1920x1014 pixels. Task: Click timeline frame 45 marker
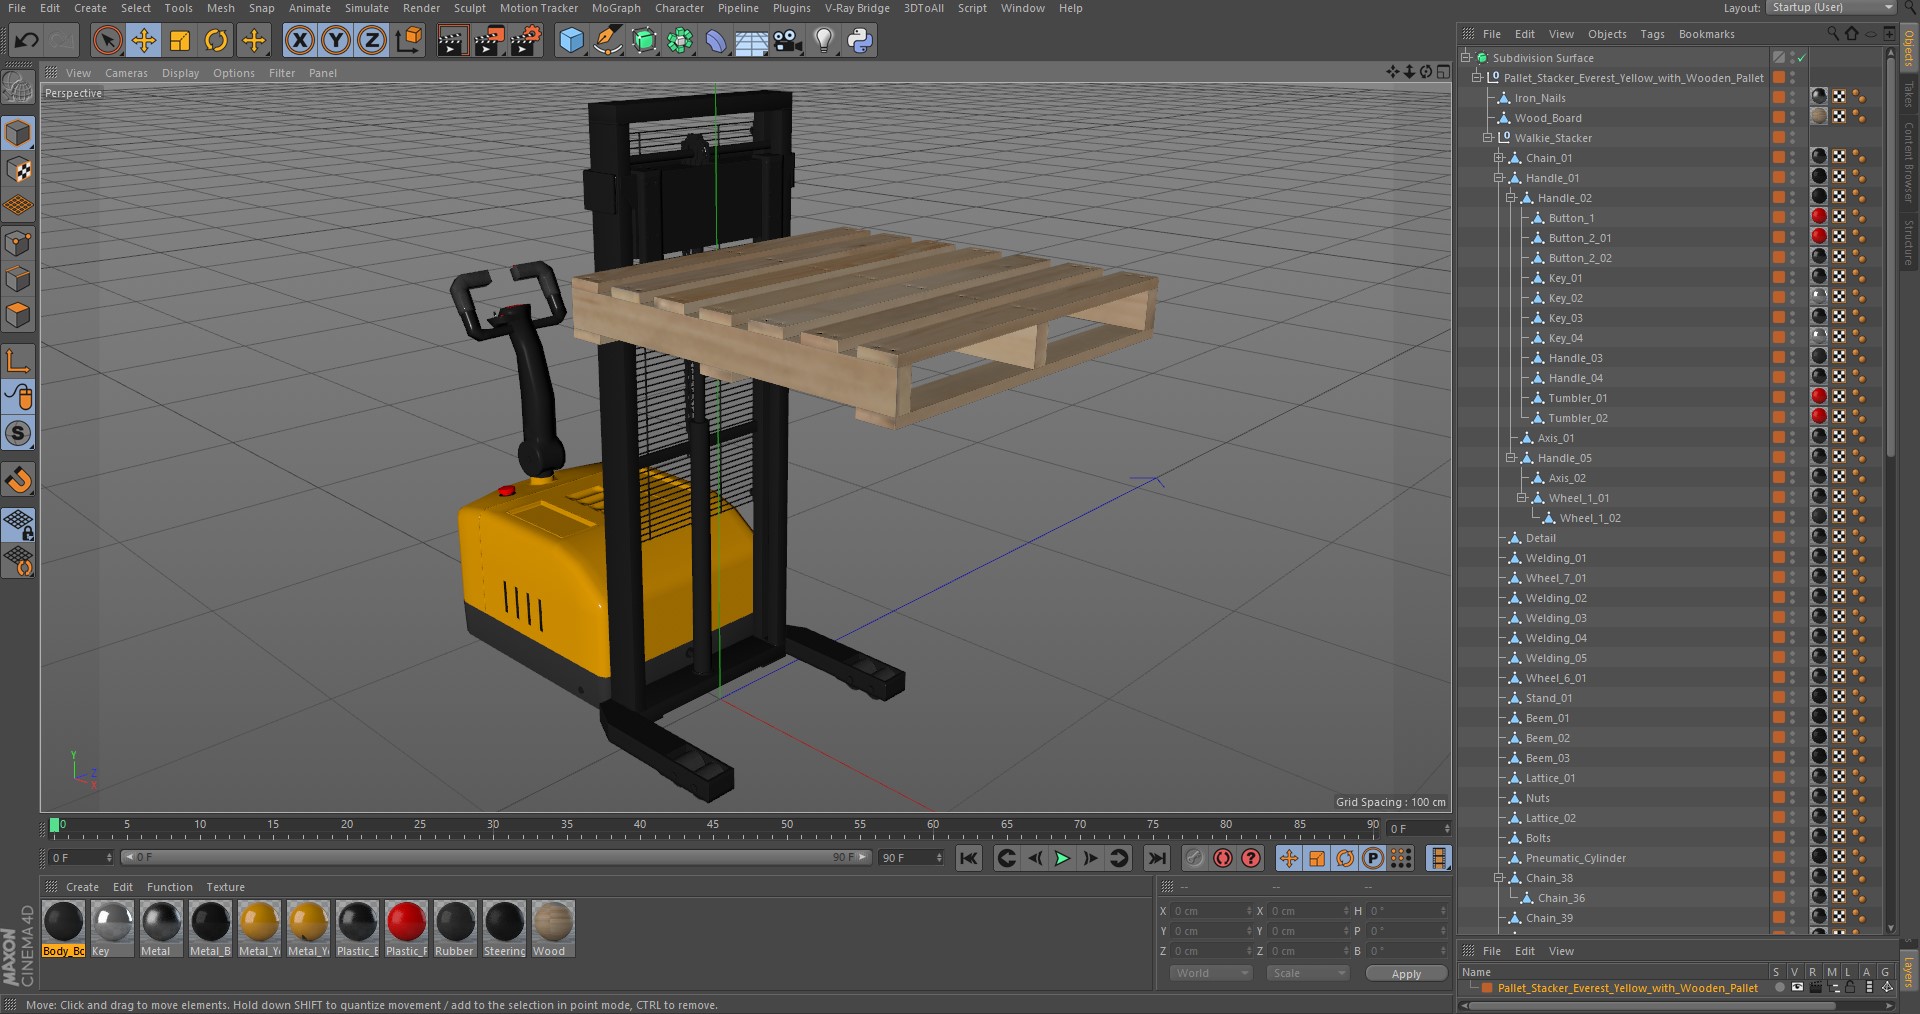pos(713,825)
